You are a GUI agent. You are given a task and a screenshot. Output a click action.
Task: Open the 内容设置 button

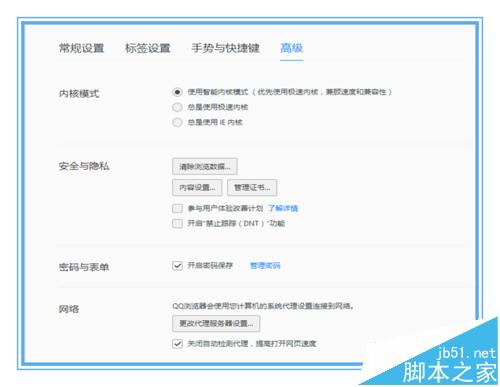point(197,187)
